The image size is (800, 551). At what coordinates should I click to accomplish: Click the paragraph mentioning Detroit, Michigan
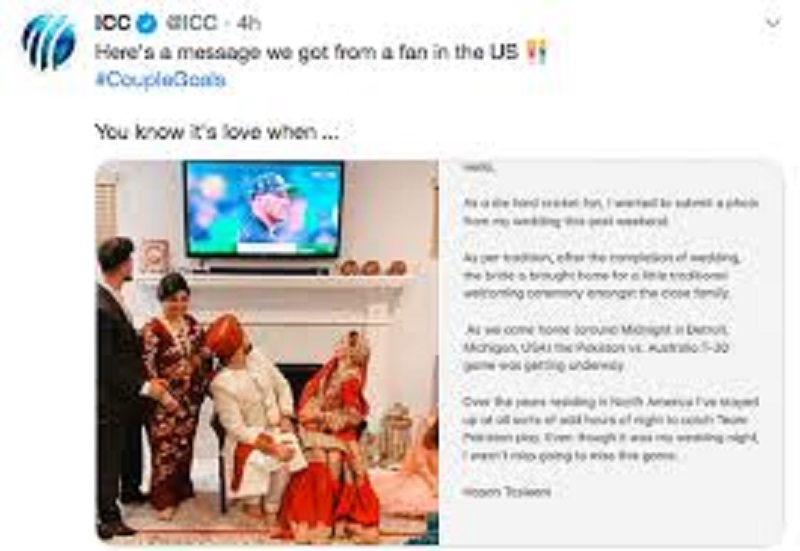595,347
